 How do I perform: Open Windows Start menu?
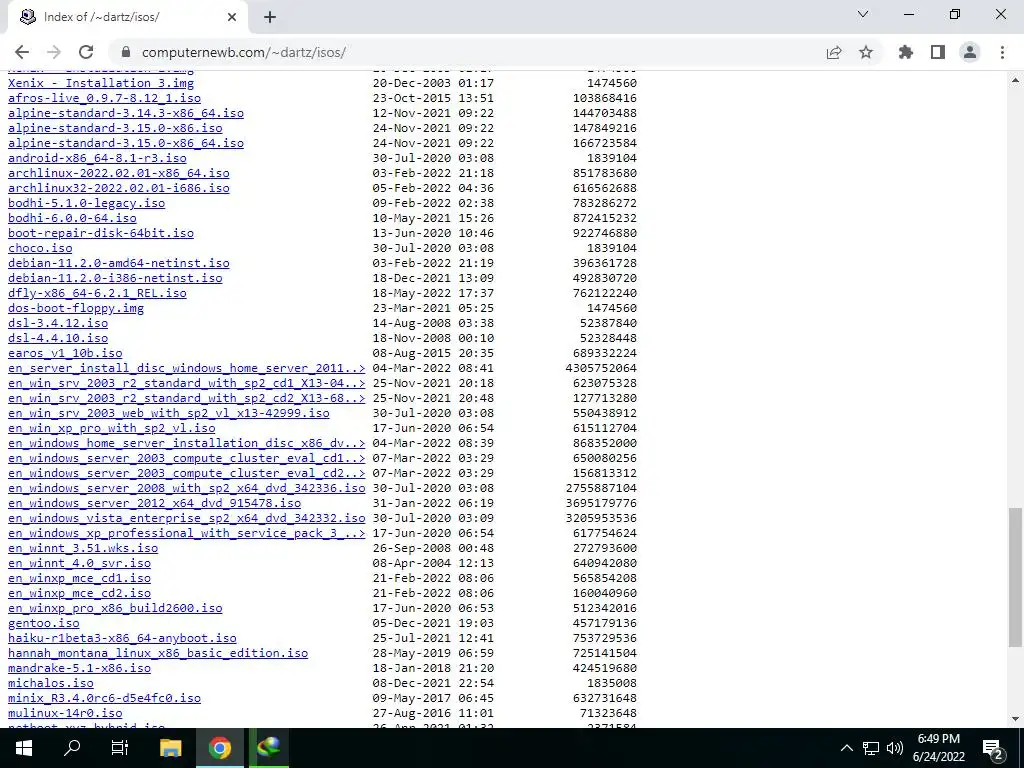[24, 748]
